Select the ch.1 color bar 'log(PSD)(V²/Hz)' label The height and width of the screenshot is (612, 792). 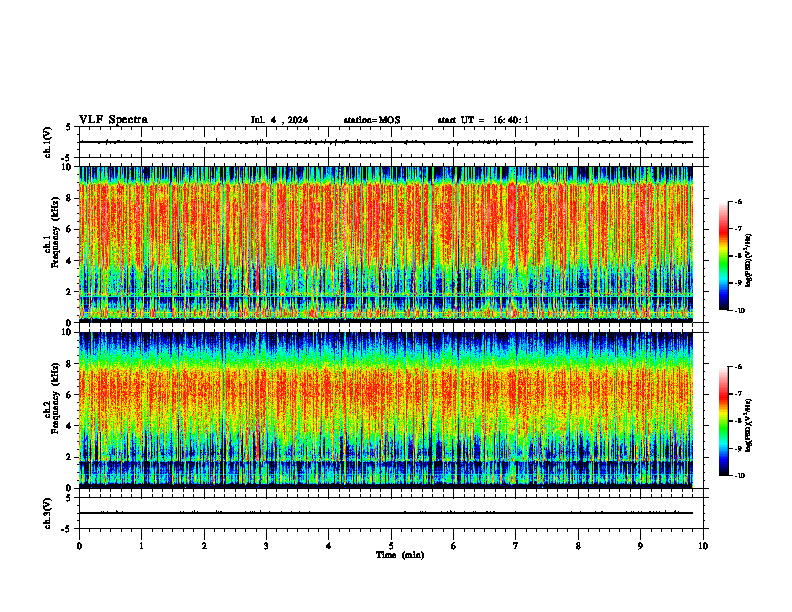749,261
